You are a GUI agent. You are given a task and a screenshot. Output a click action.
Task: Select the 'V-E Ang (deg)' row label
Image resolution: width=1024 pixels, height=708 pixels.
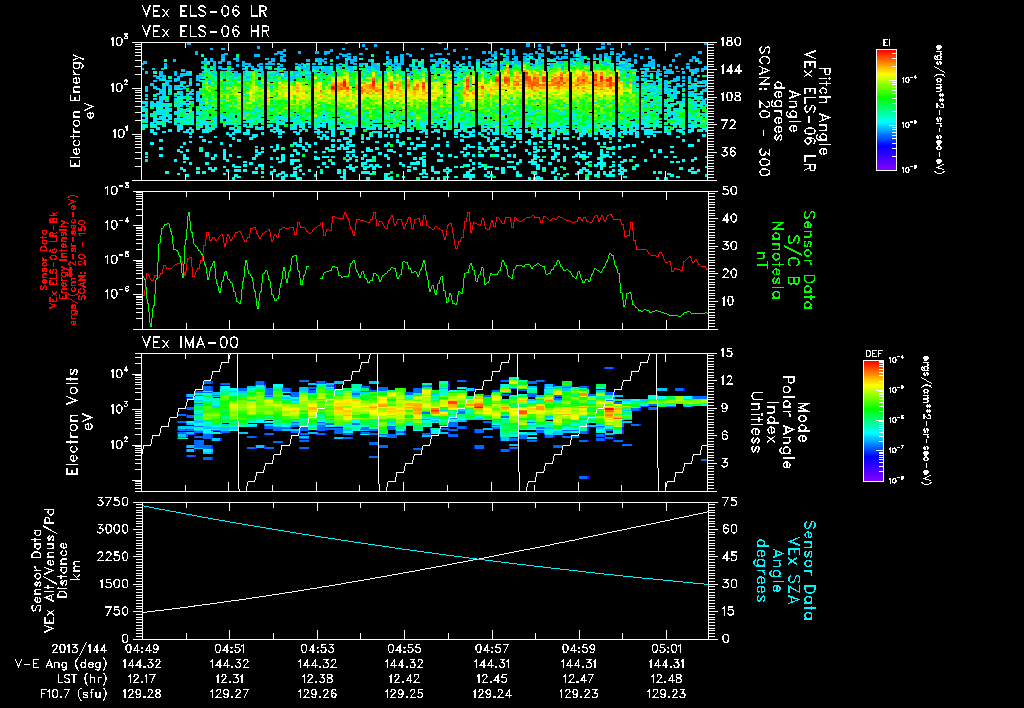click(x=60, y=664)
